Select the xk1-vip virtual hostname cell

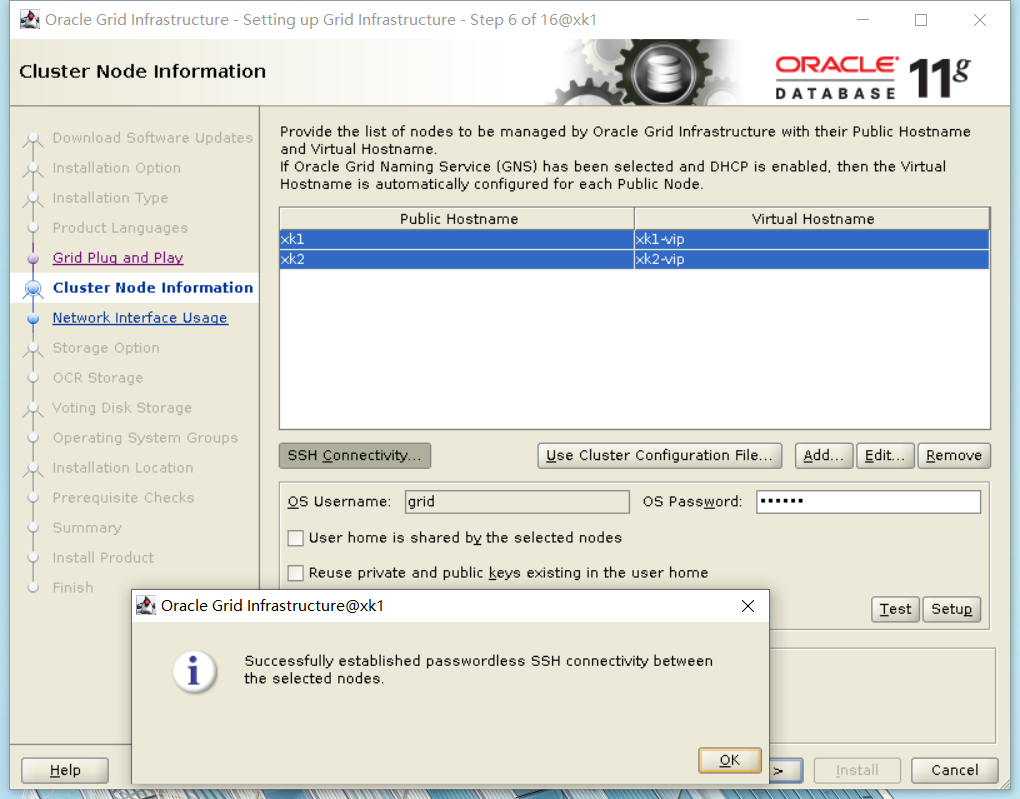pyautogui.click(x=812, y=239)
